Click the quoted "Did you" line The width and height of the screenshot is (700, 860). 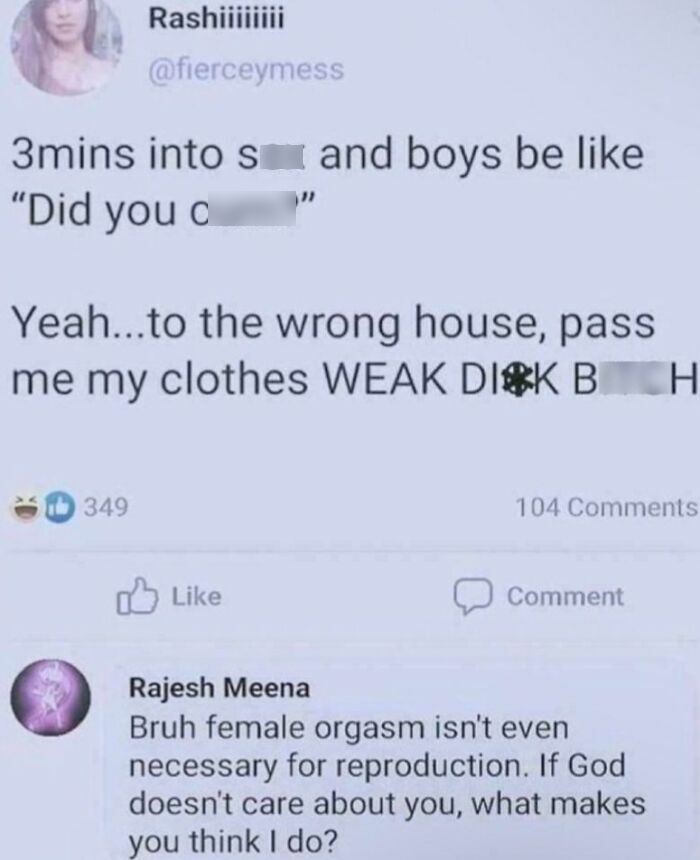(163, 211)
